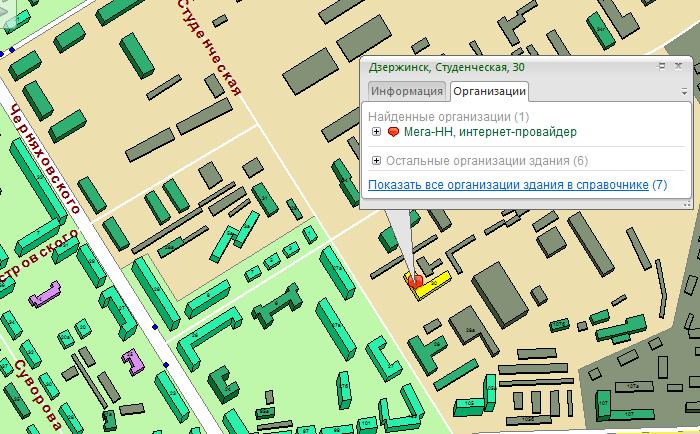
Task: Click the red marker on the map
Action: 415,283
